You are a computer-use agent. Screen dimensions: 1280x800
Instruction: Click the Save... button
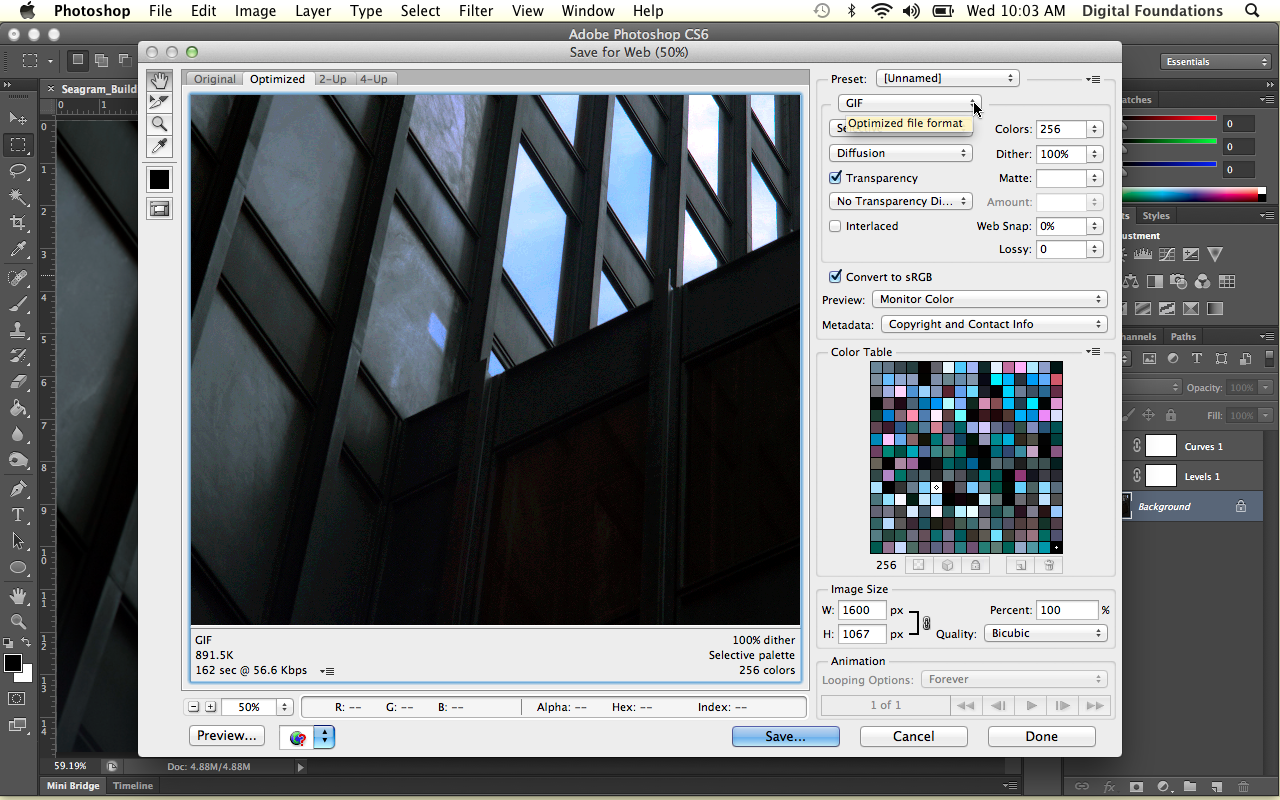click(x=785, y=736)
